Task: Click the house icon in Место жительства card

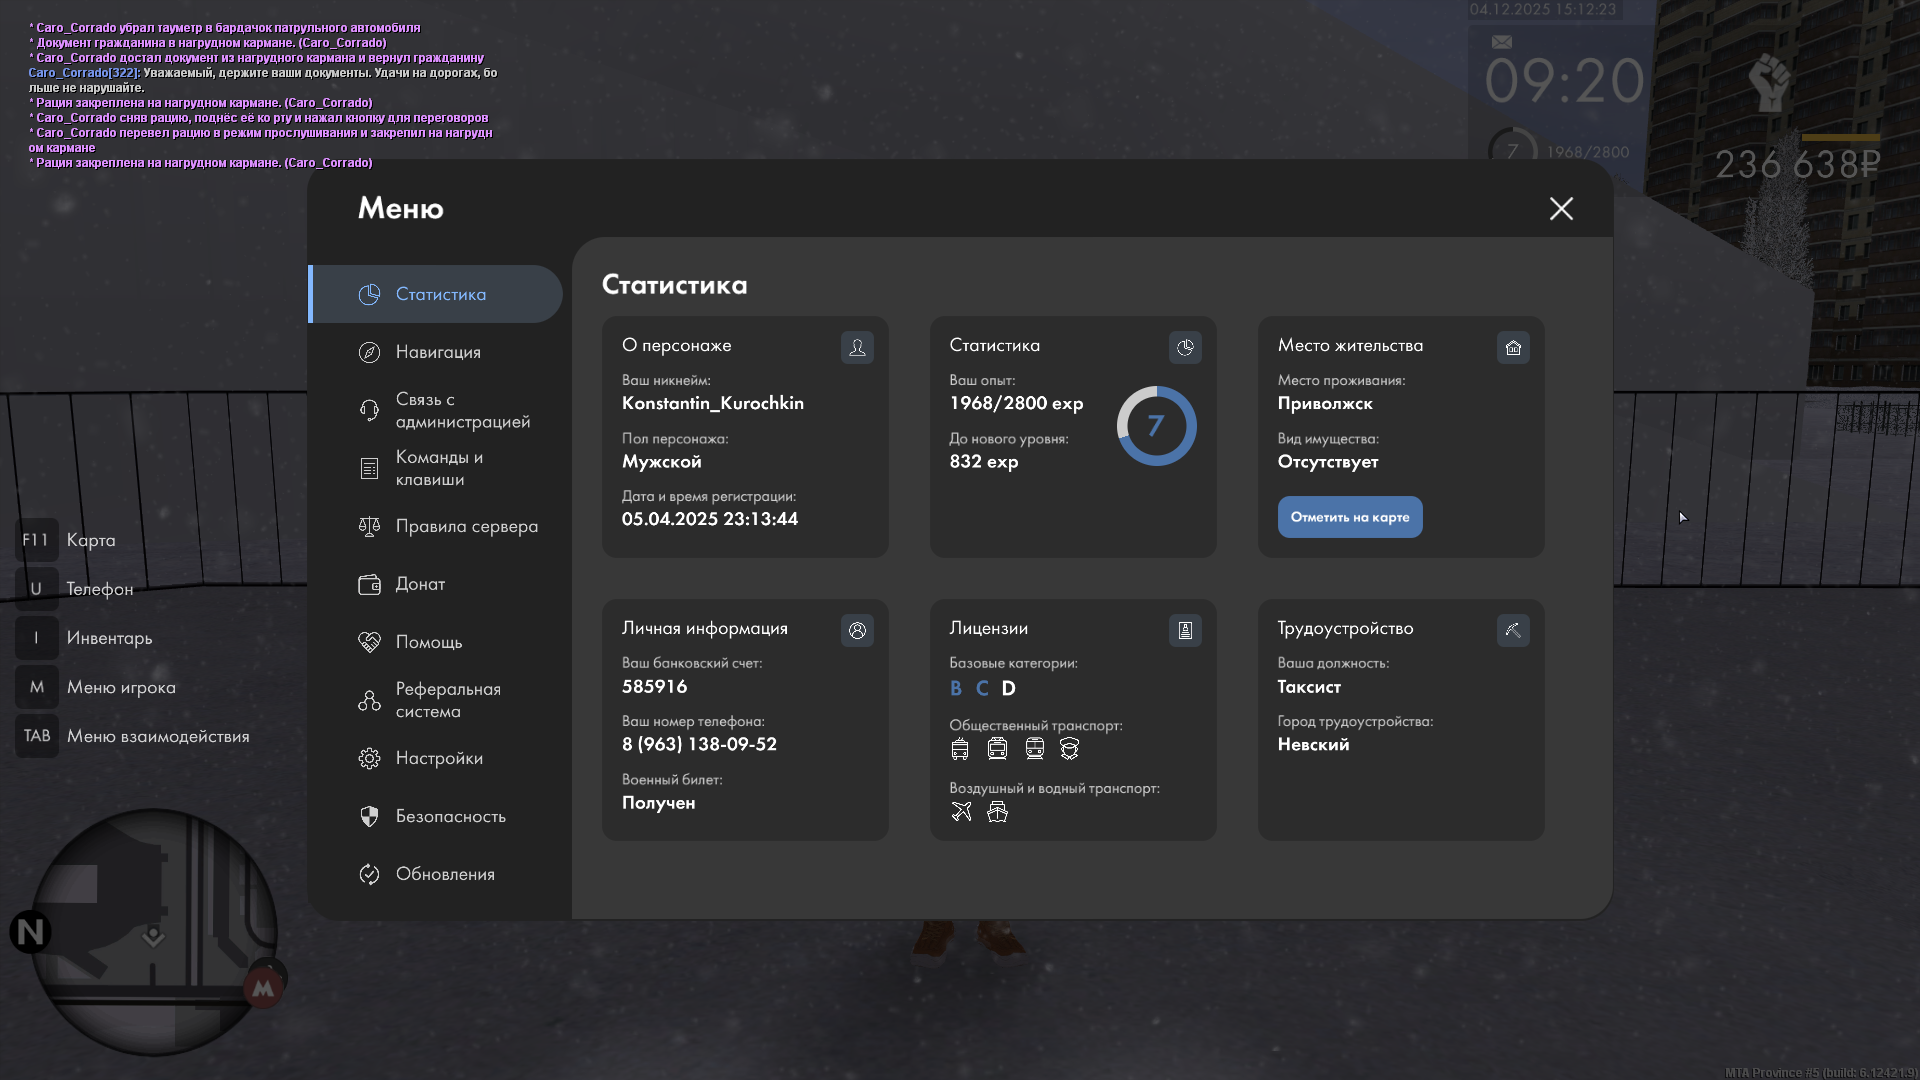Action: (x=1513, y=347)
